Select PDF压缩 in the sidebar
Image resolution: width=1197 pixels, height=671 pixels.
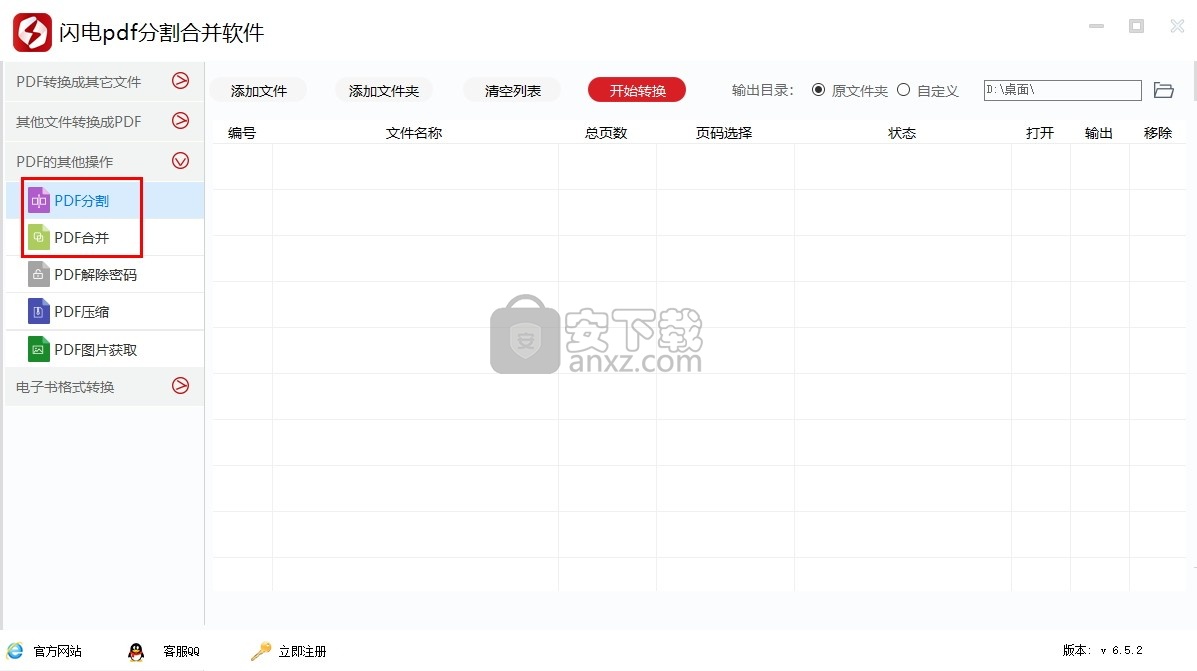[105, 311]
